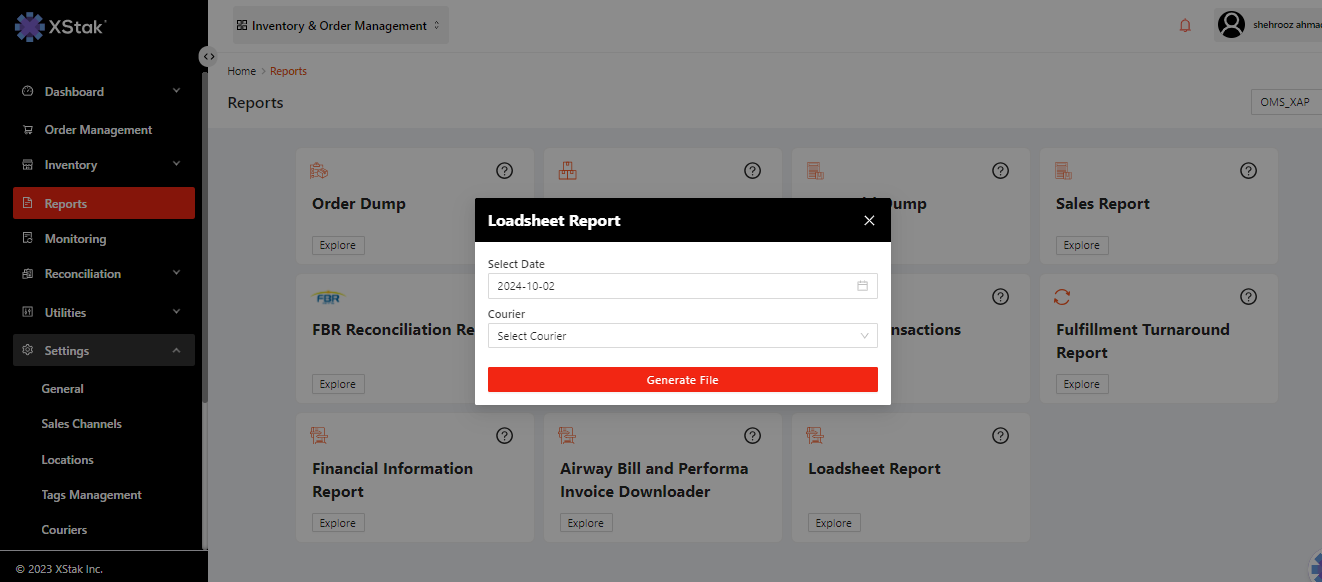Viewport: 1322px width, 582px height.
Task: Close the Loadsheet Report dialog
Action: pos(869,221)
